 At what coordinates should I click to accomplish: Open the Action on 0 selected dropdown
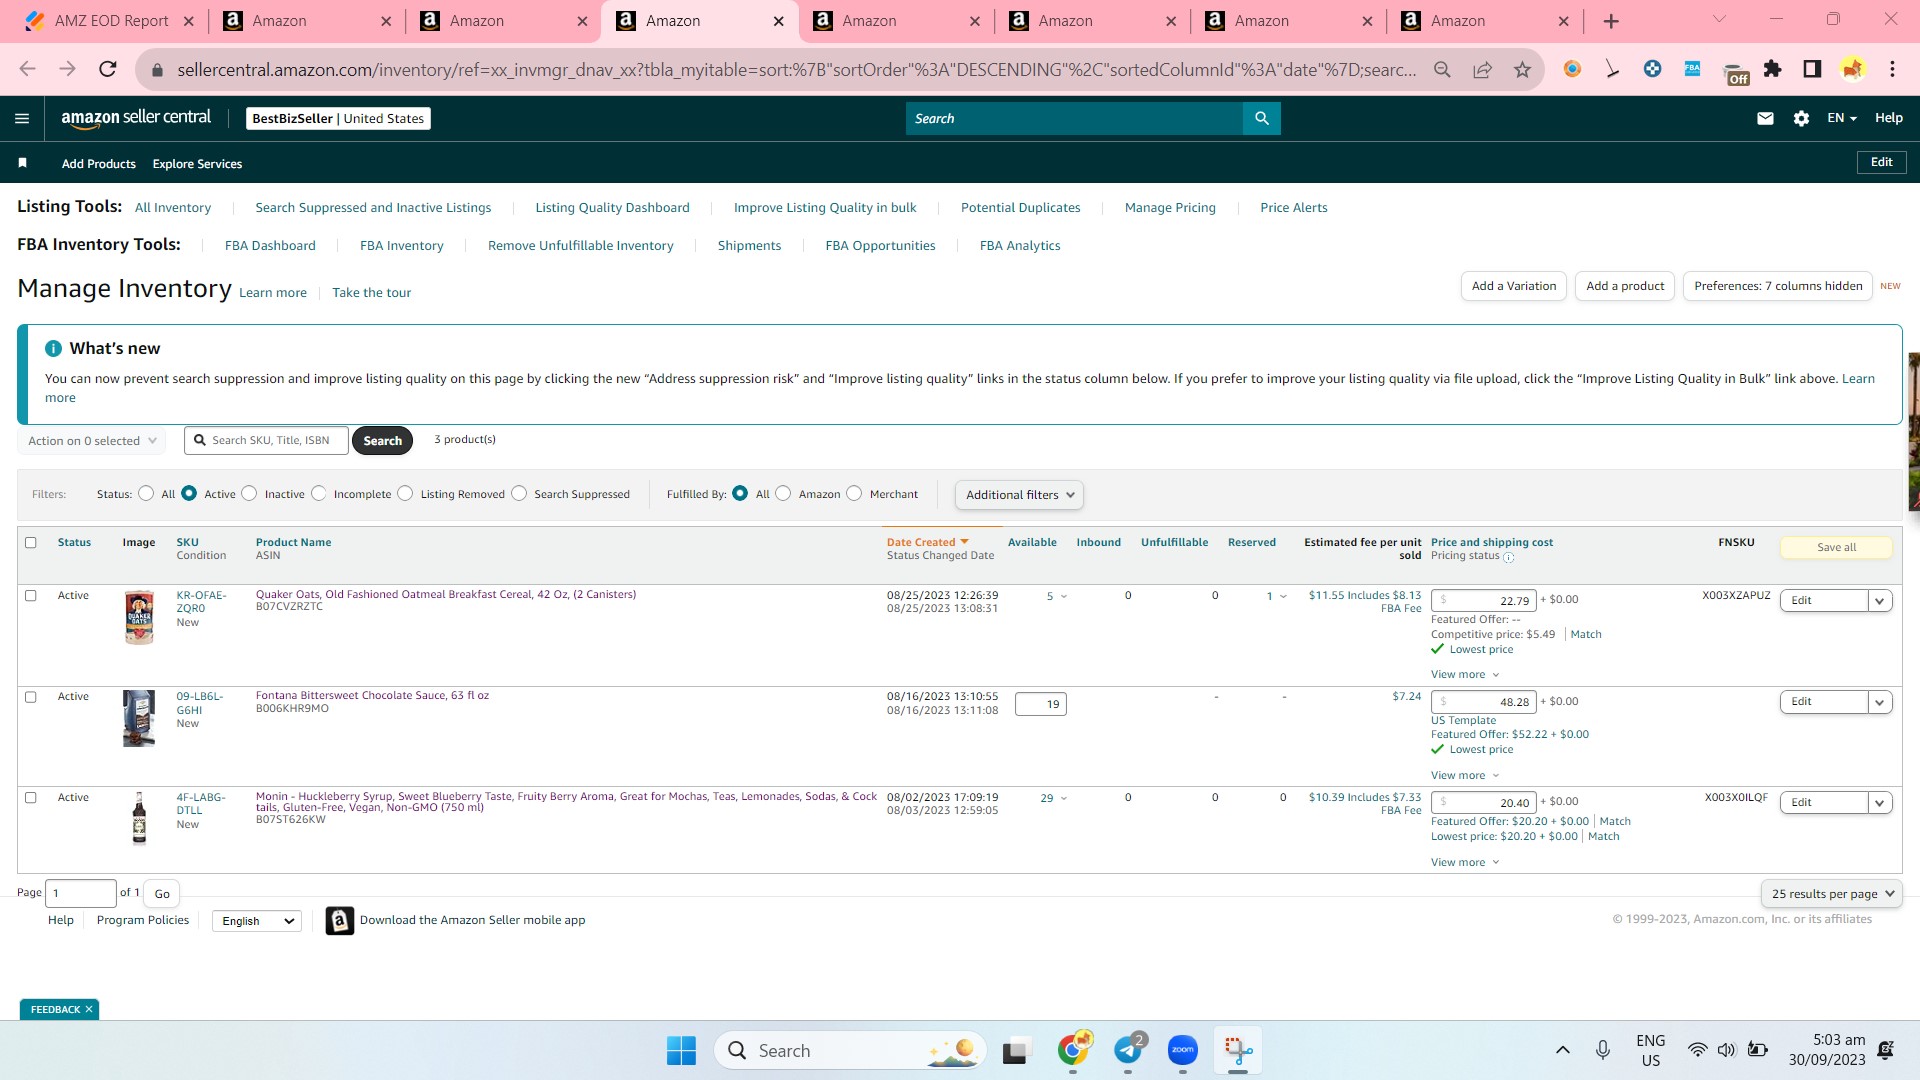[92, 441]
